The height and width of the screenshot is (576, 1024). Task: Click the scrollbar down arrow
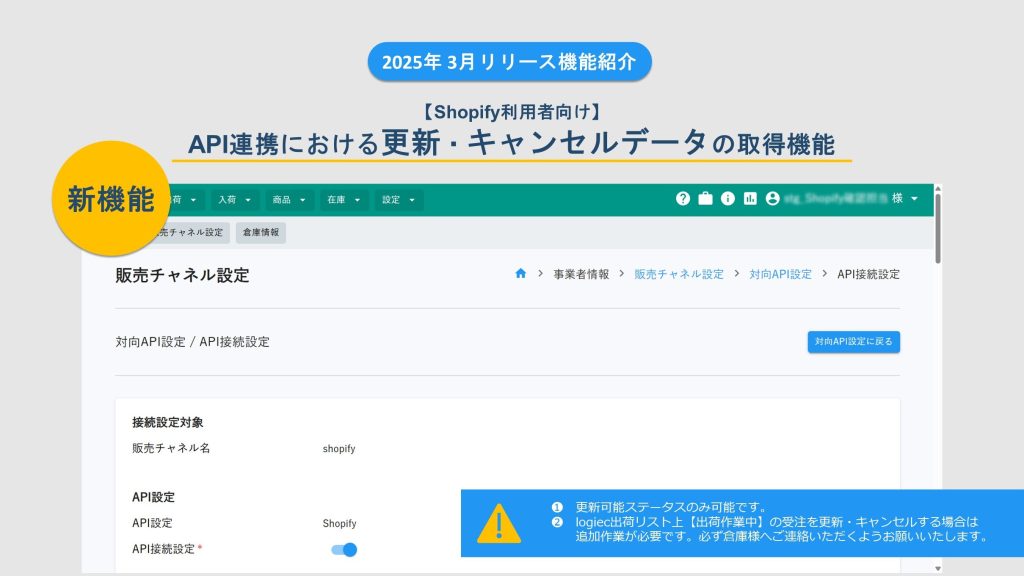tap(938, 569)
